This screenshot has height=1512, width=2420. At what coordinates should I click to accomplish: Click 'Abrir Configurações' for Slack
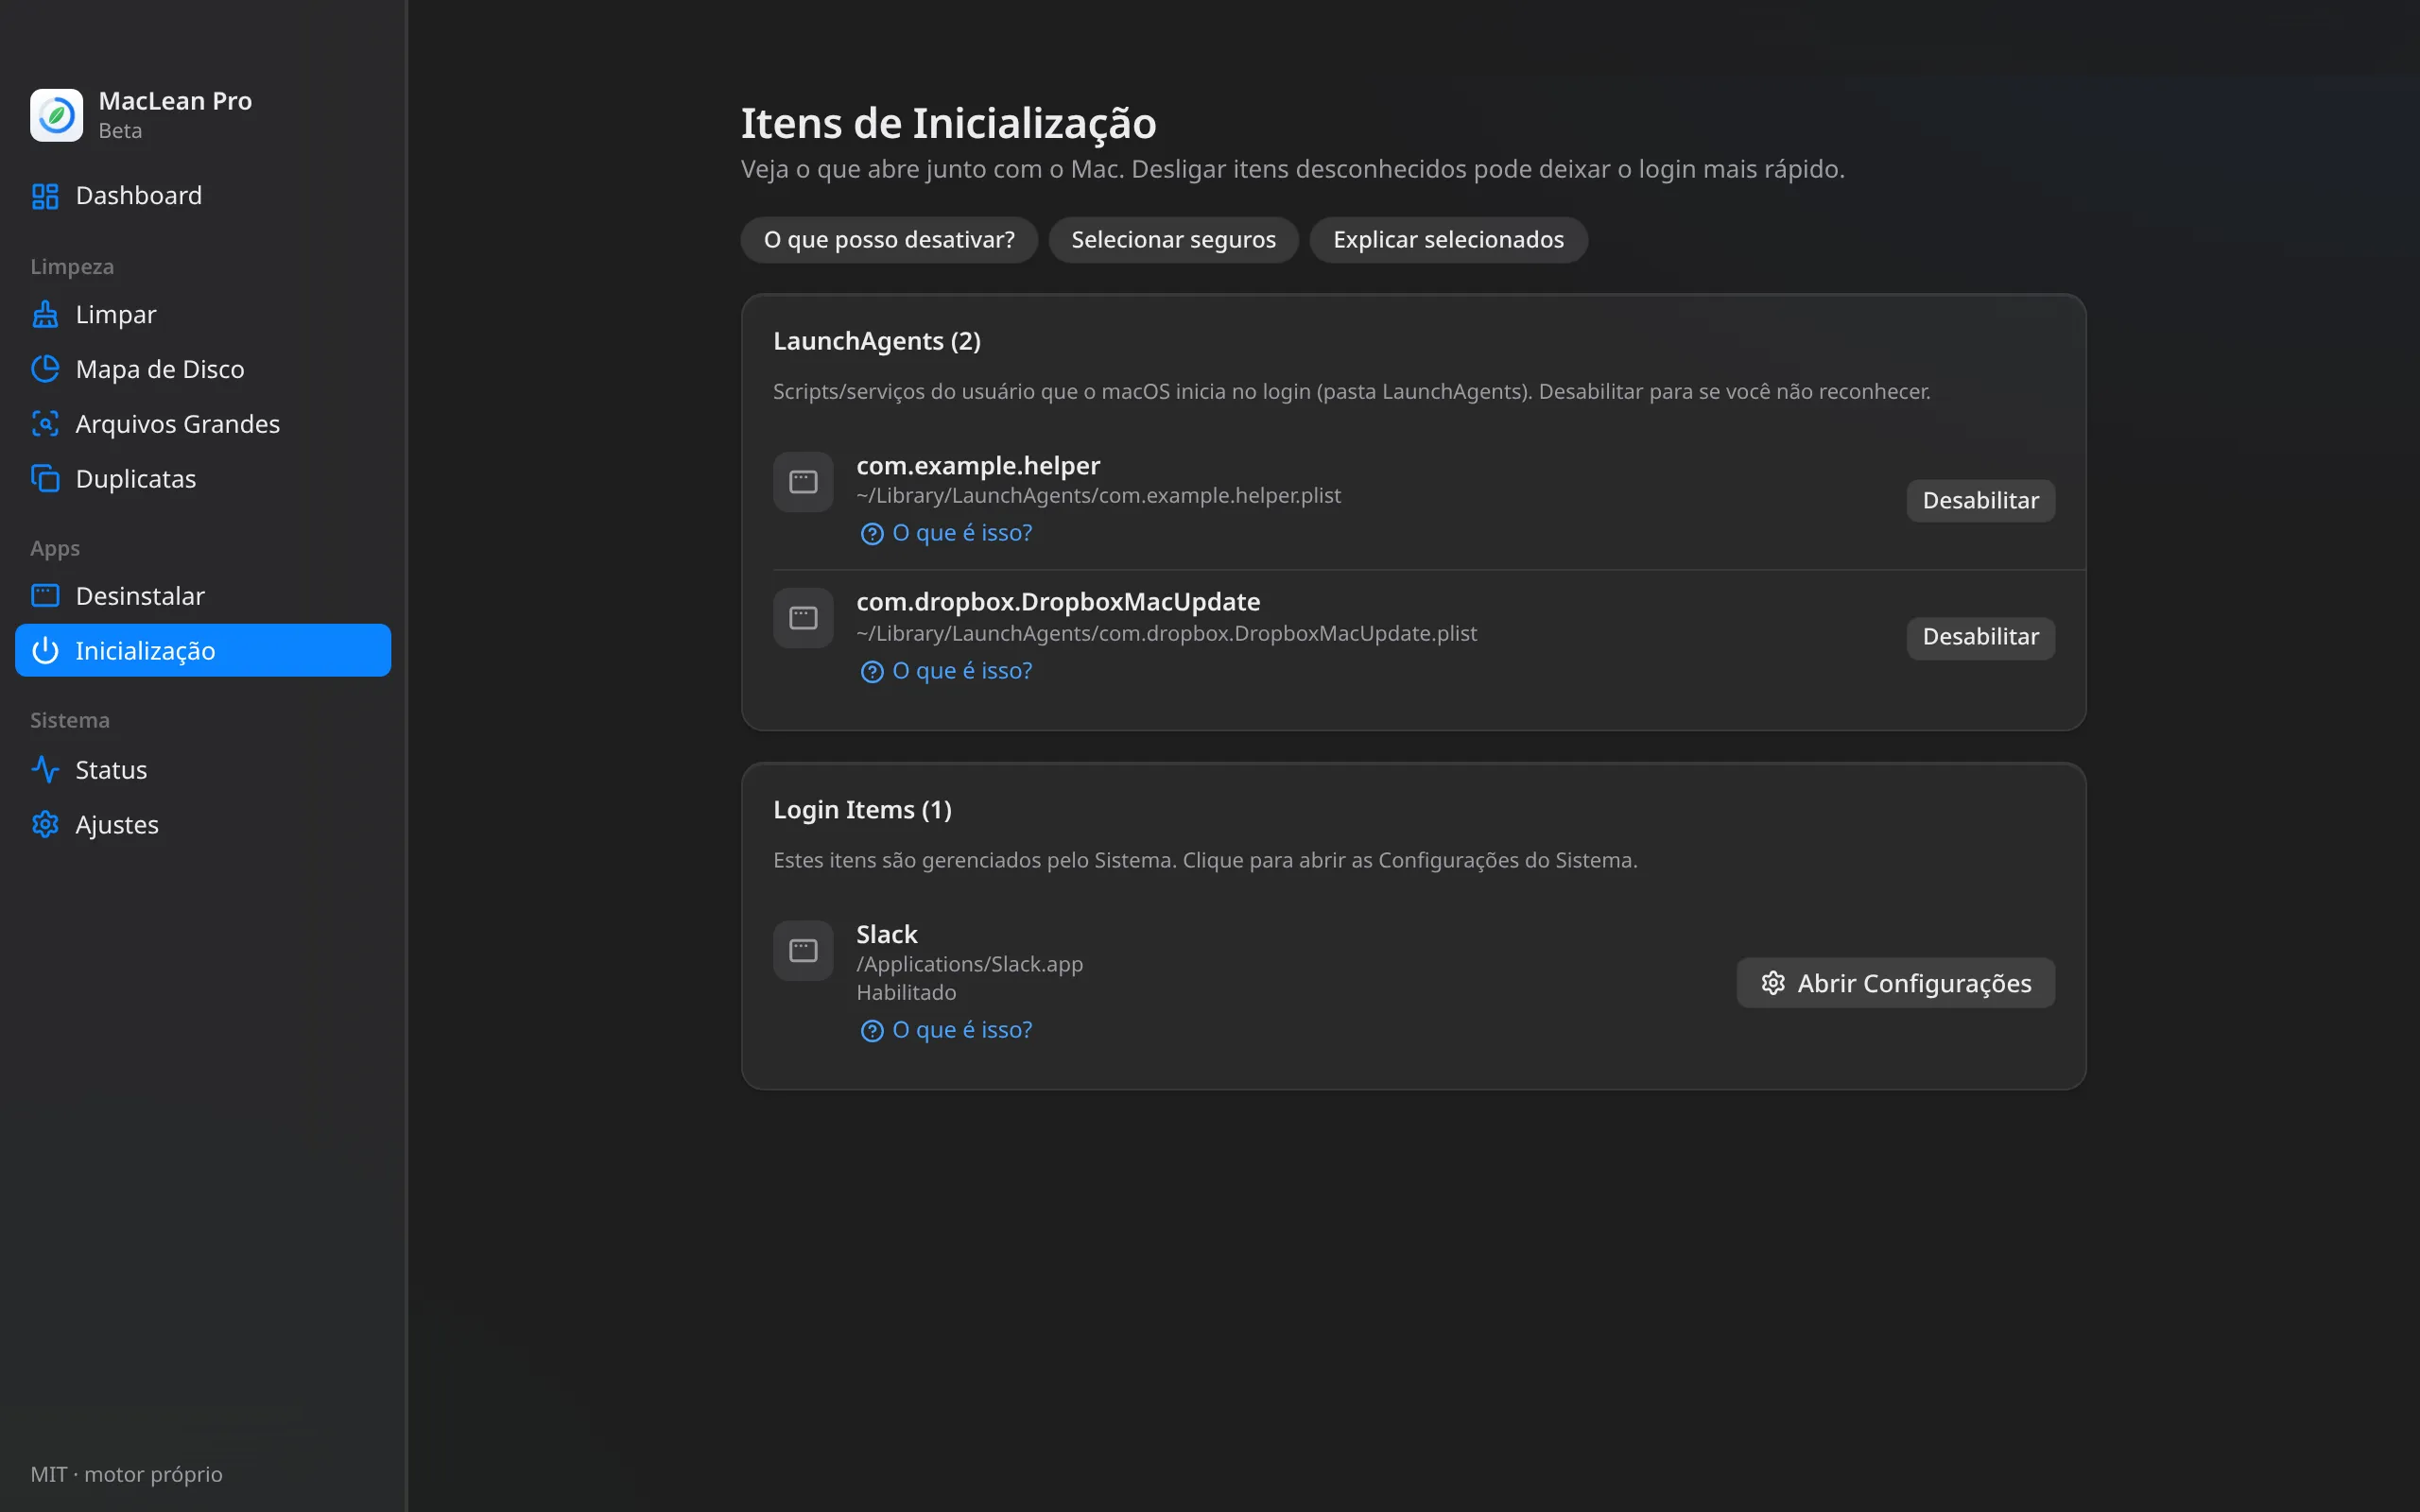coord(1896,983)
